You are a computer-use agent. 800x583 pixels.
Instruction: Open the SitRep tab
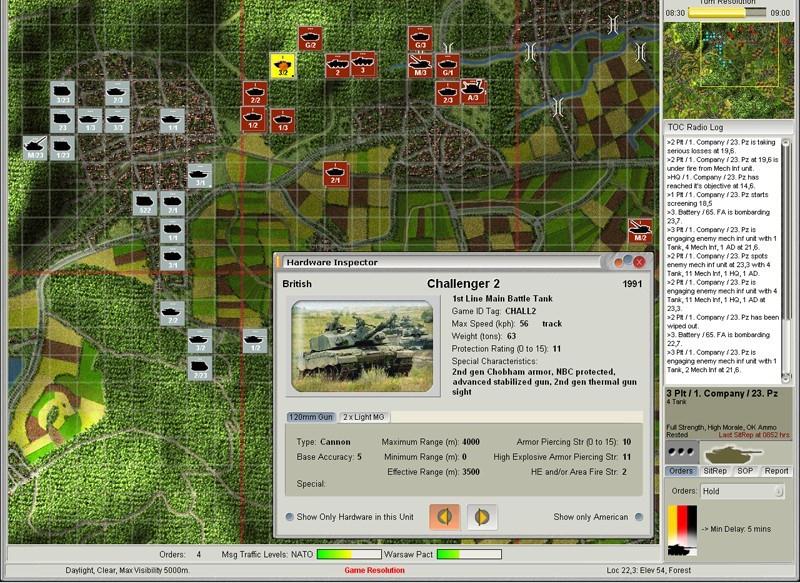[x=715, y=470]
